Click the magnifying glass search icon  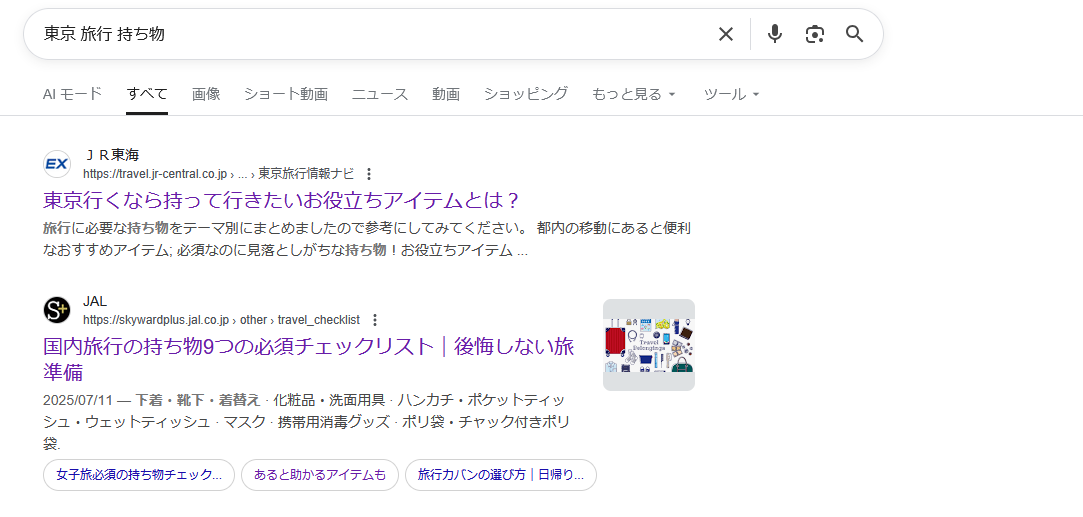[854, 34]
